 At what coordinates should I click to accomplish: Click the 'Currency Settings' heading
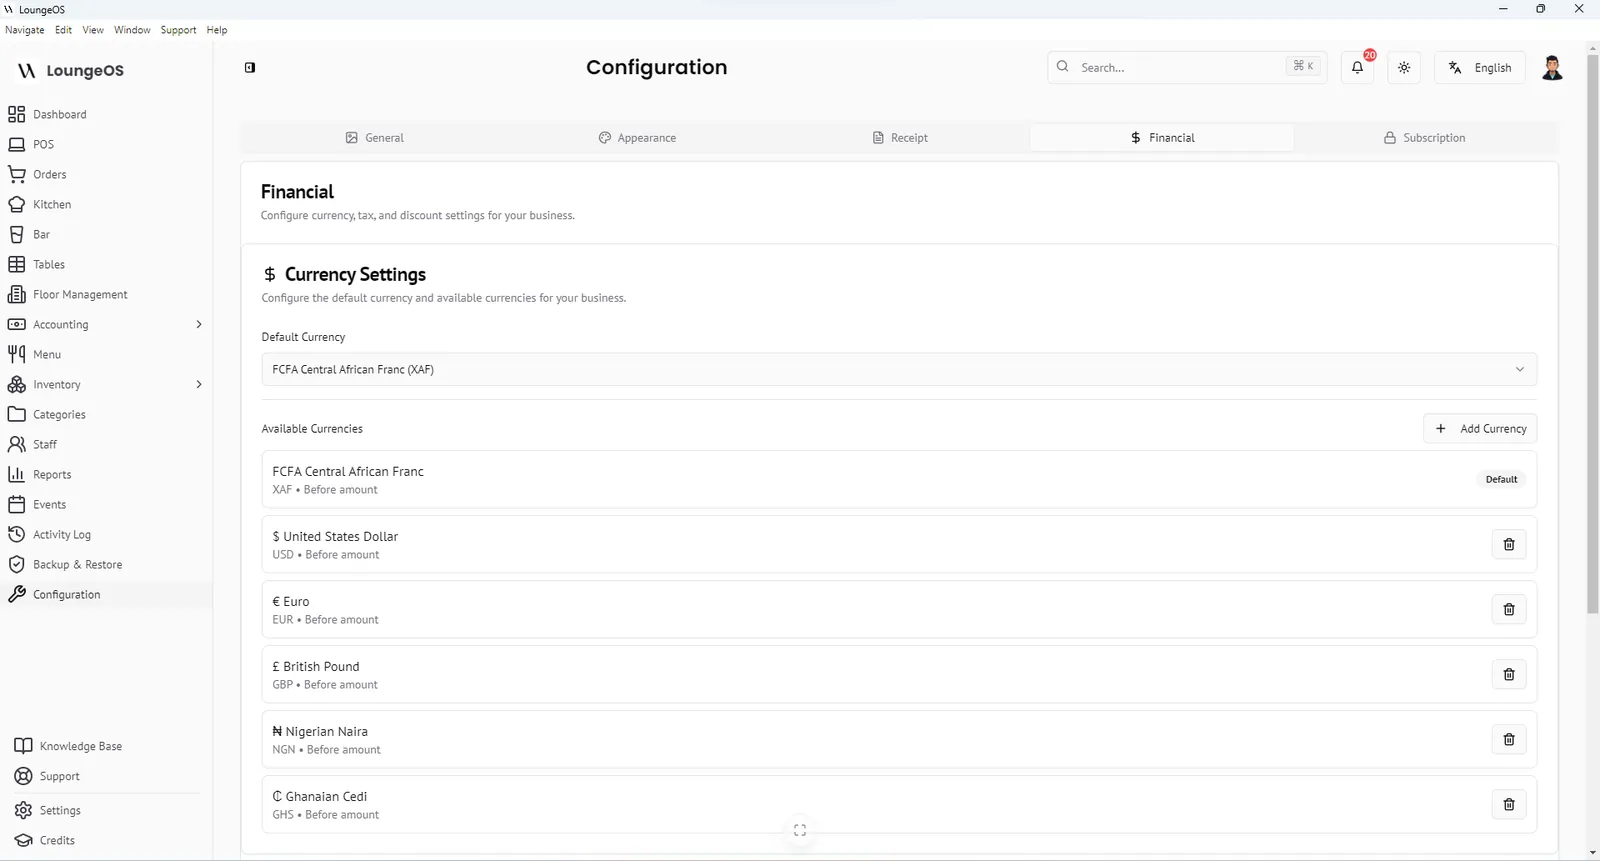355,274
